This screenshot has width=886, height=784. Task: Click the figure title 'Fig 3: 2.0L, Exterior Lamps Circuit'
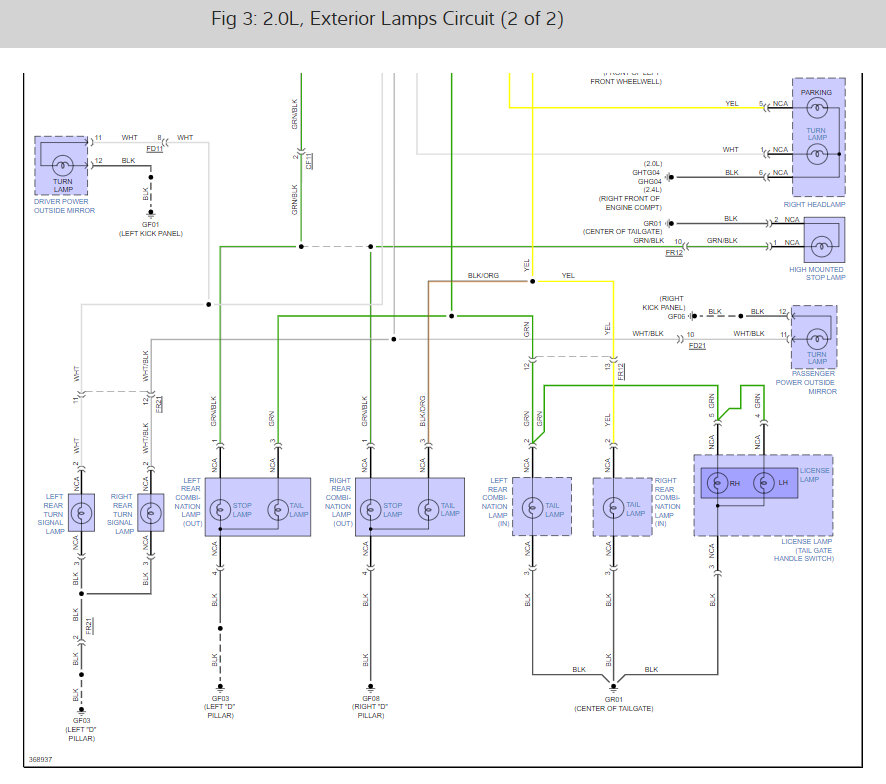coord(388,19)
